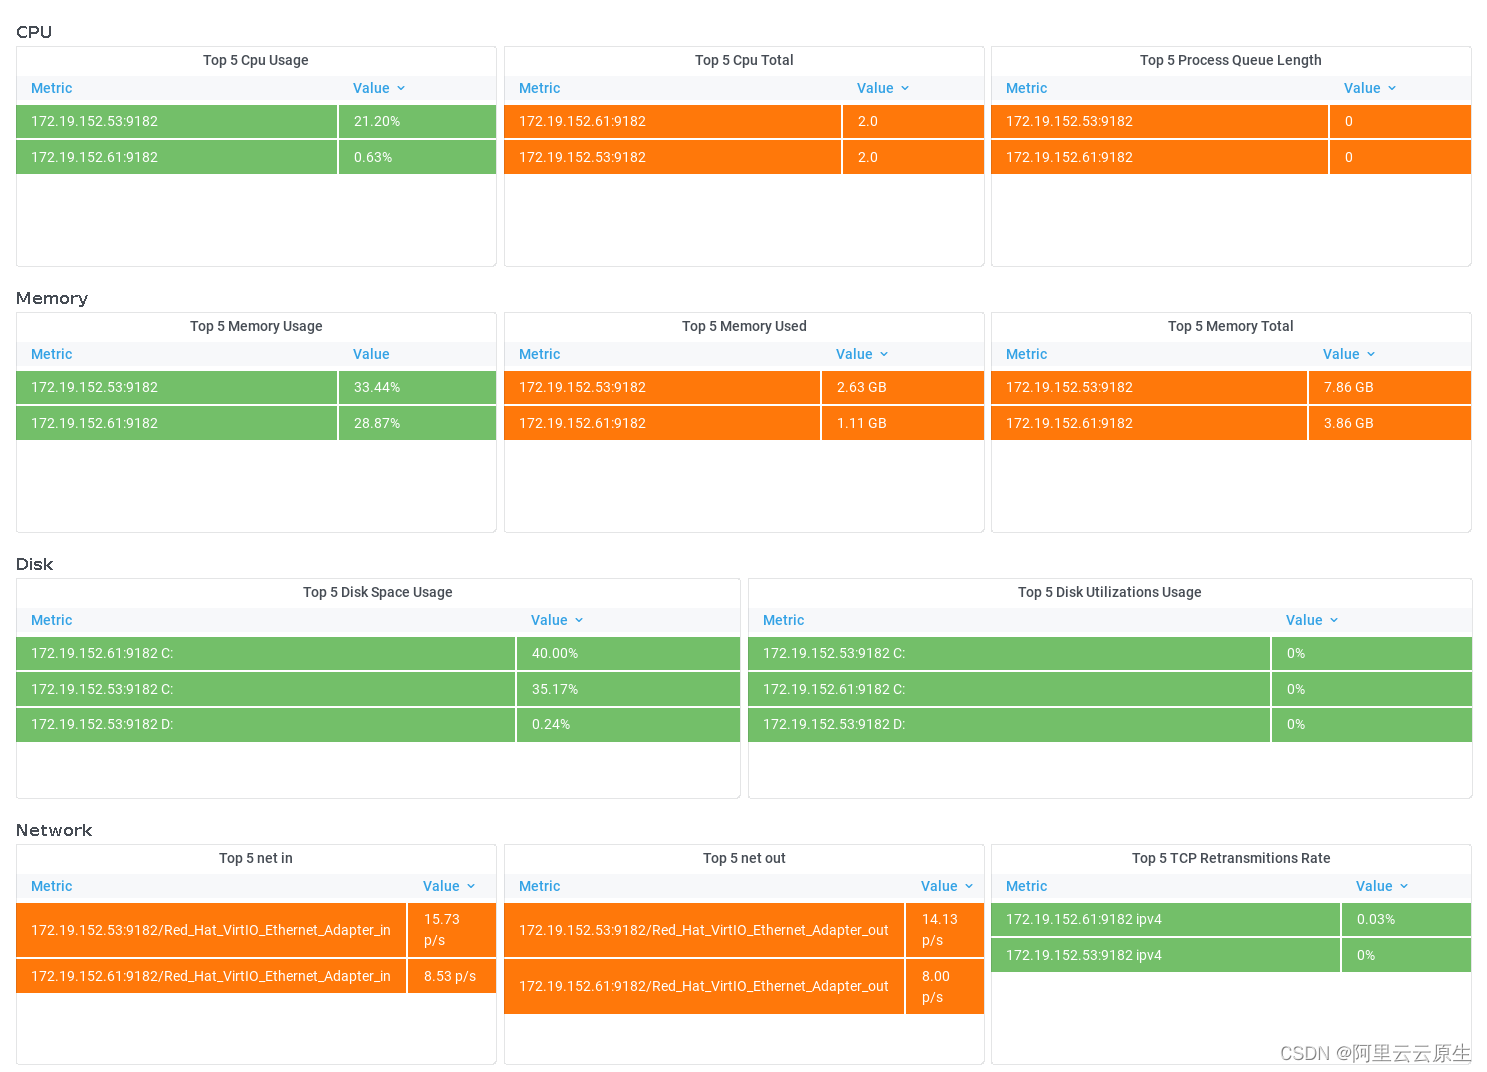Click Metric header in Top 5 net in
Image resolution: width=1487 pixels, height=1072 pixels.
[52, 886]
